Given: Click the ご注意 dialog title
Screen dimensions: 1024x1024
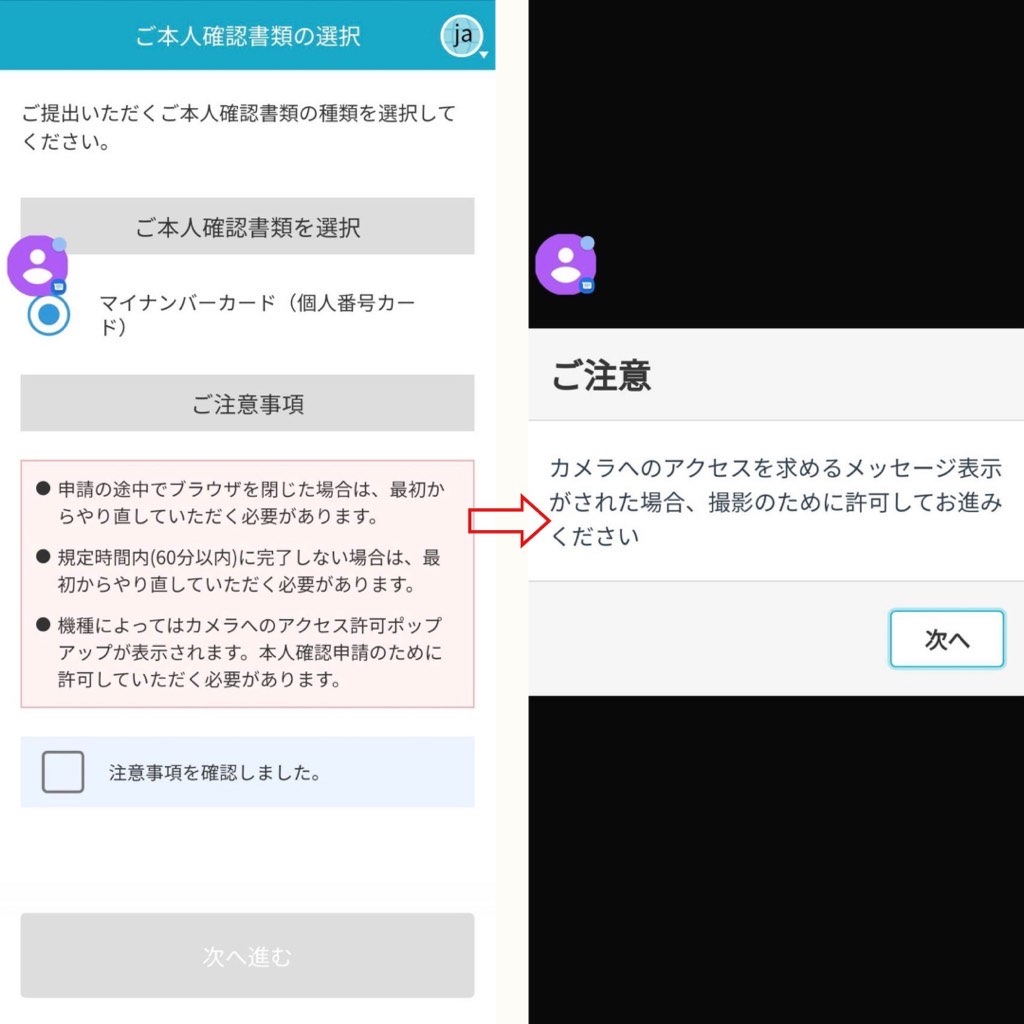Looking at the screenshot, I should click(601, 376).
